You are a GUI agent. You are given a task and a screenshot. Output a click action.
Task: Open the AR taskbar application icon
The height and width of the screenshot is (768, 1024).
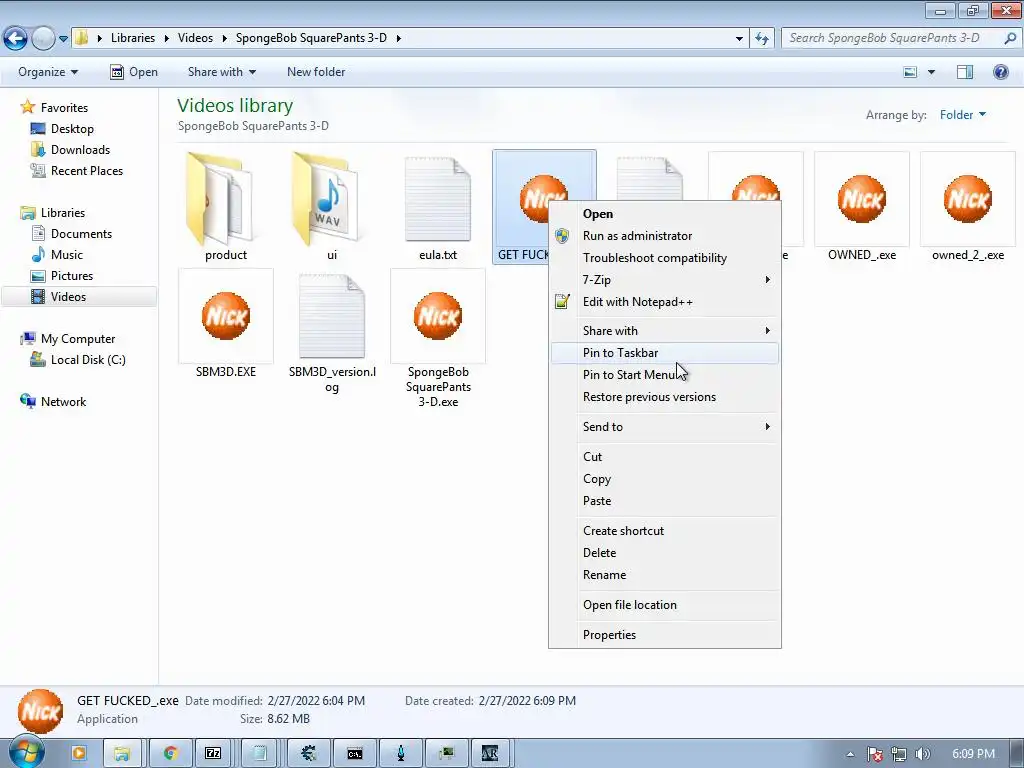(x=490, y=753)
